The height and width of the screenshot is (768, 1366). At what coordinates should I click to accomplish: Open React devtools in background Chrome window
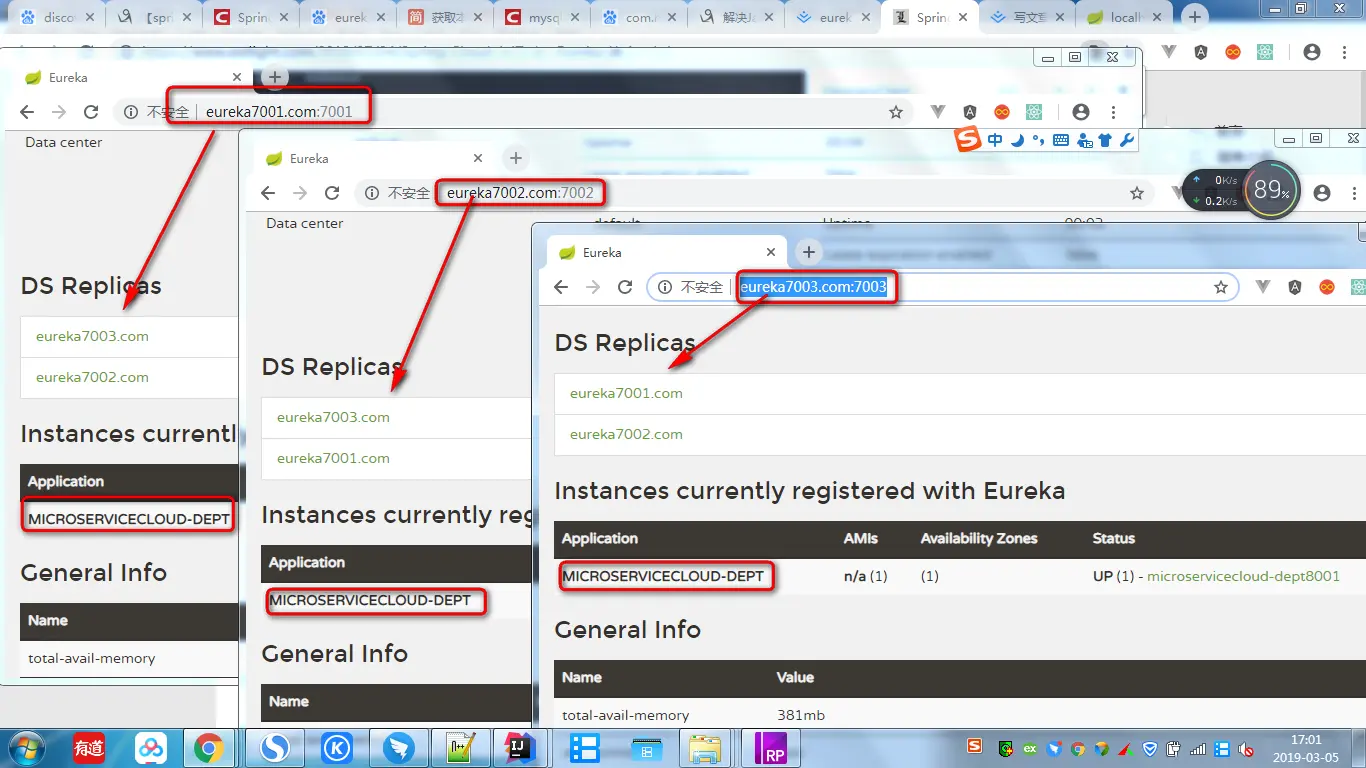[1265, 52]
